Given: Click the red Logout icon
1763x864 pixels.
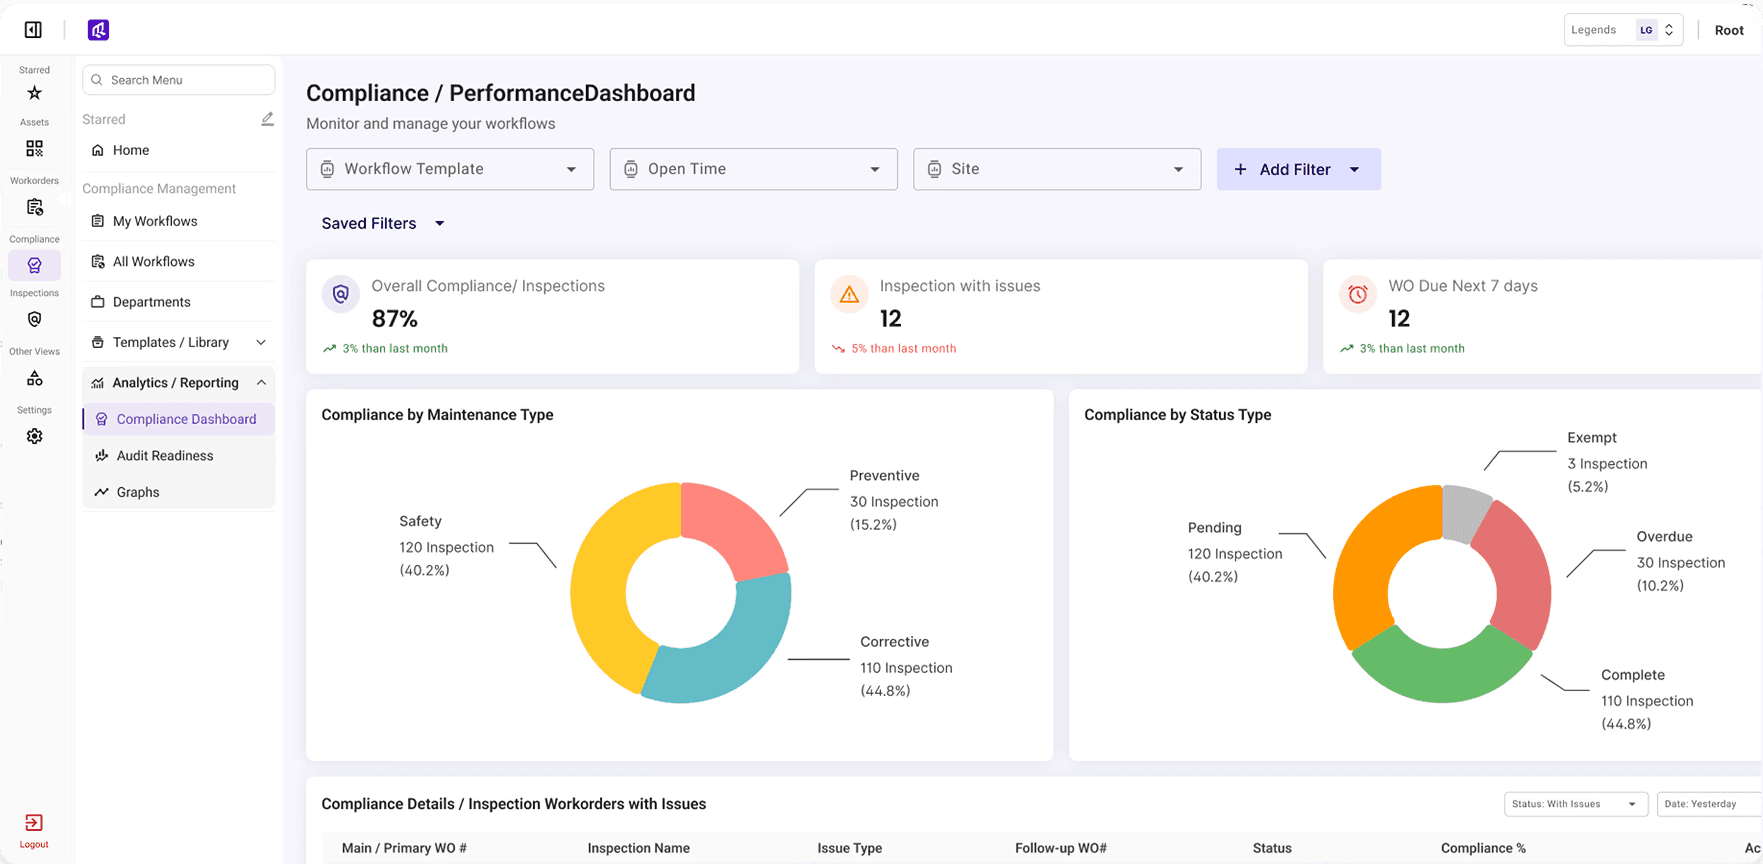Looking at the screenshot, I should pyautogui.click(x=34, y=822).
